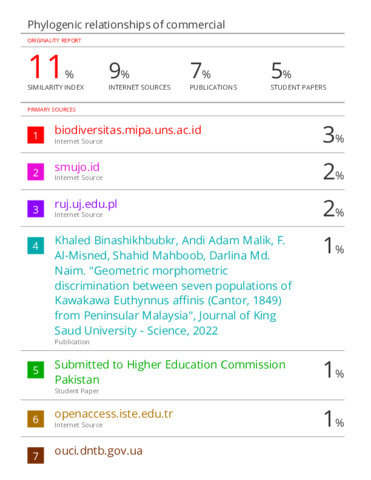Click the magenta source number 2 badge

coord(36,172)
